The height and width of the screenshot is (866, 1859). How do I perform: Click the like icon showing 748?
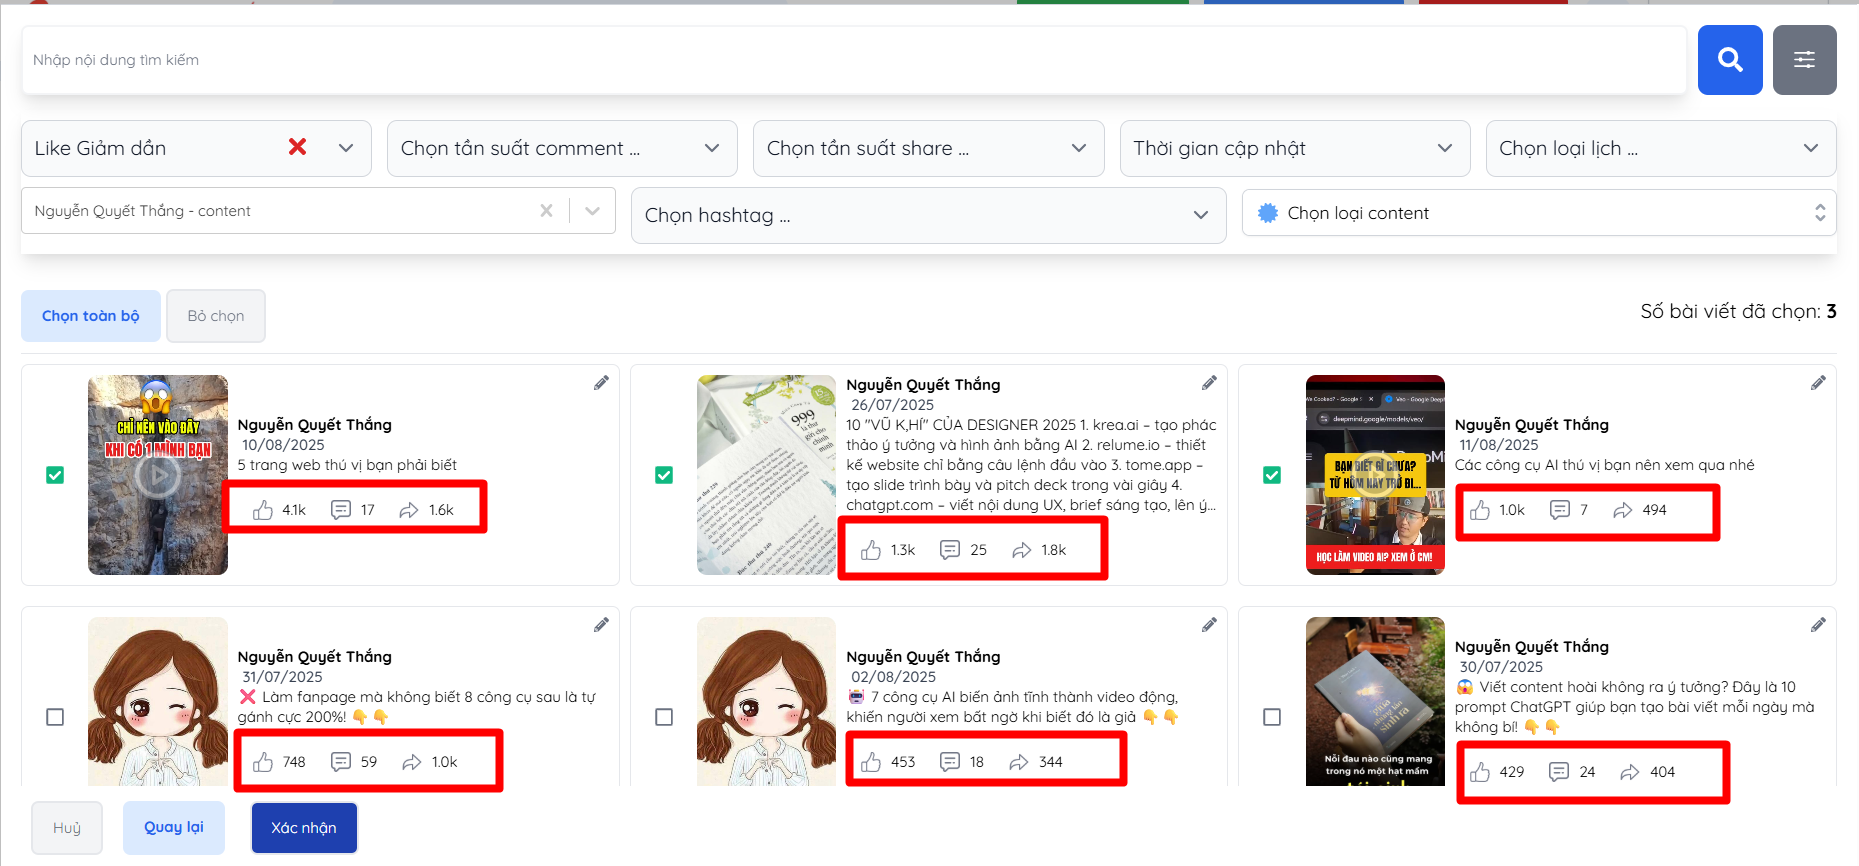tap(263, 762)
